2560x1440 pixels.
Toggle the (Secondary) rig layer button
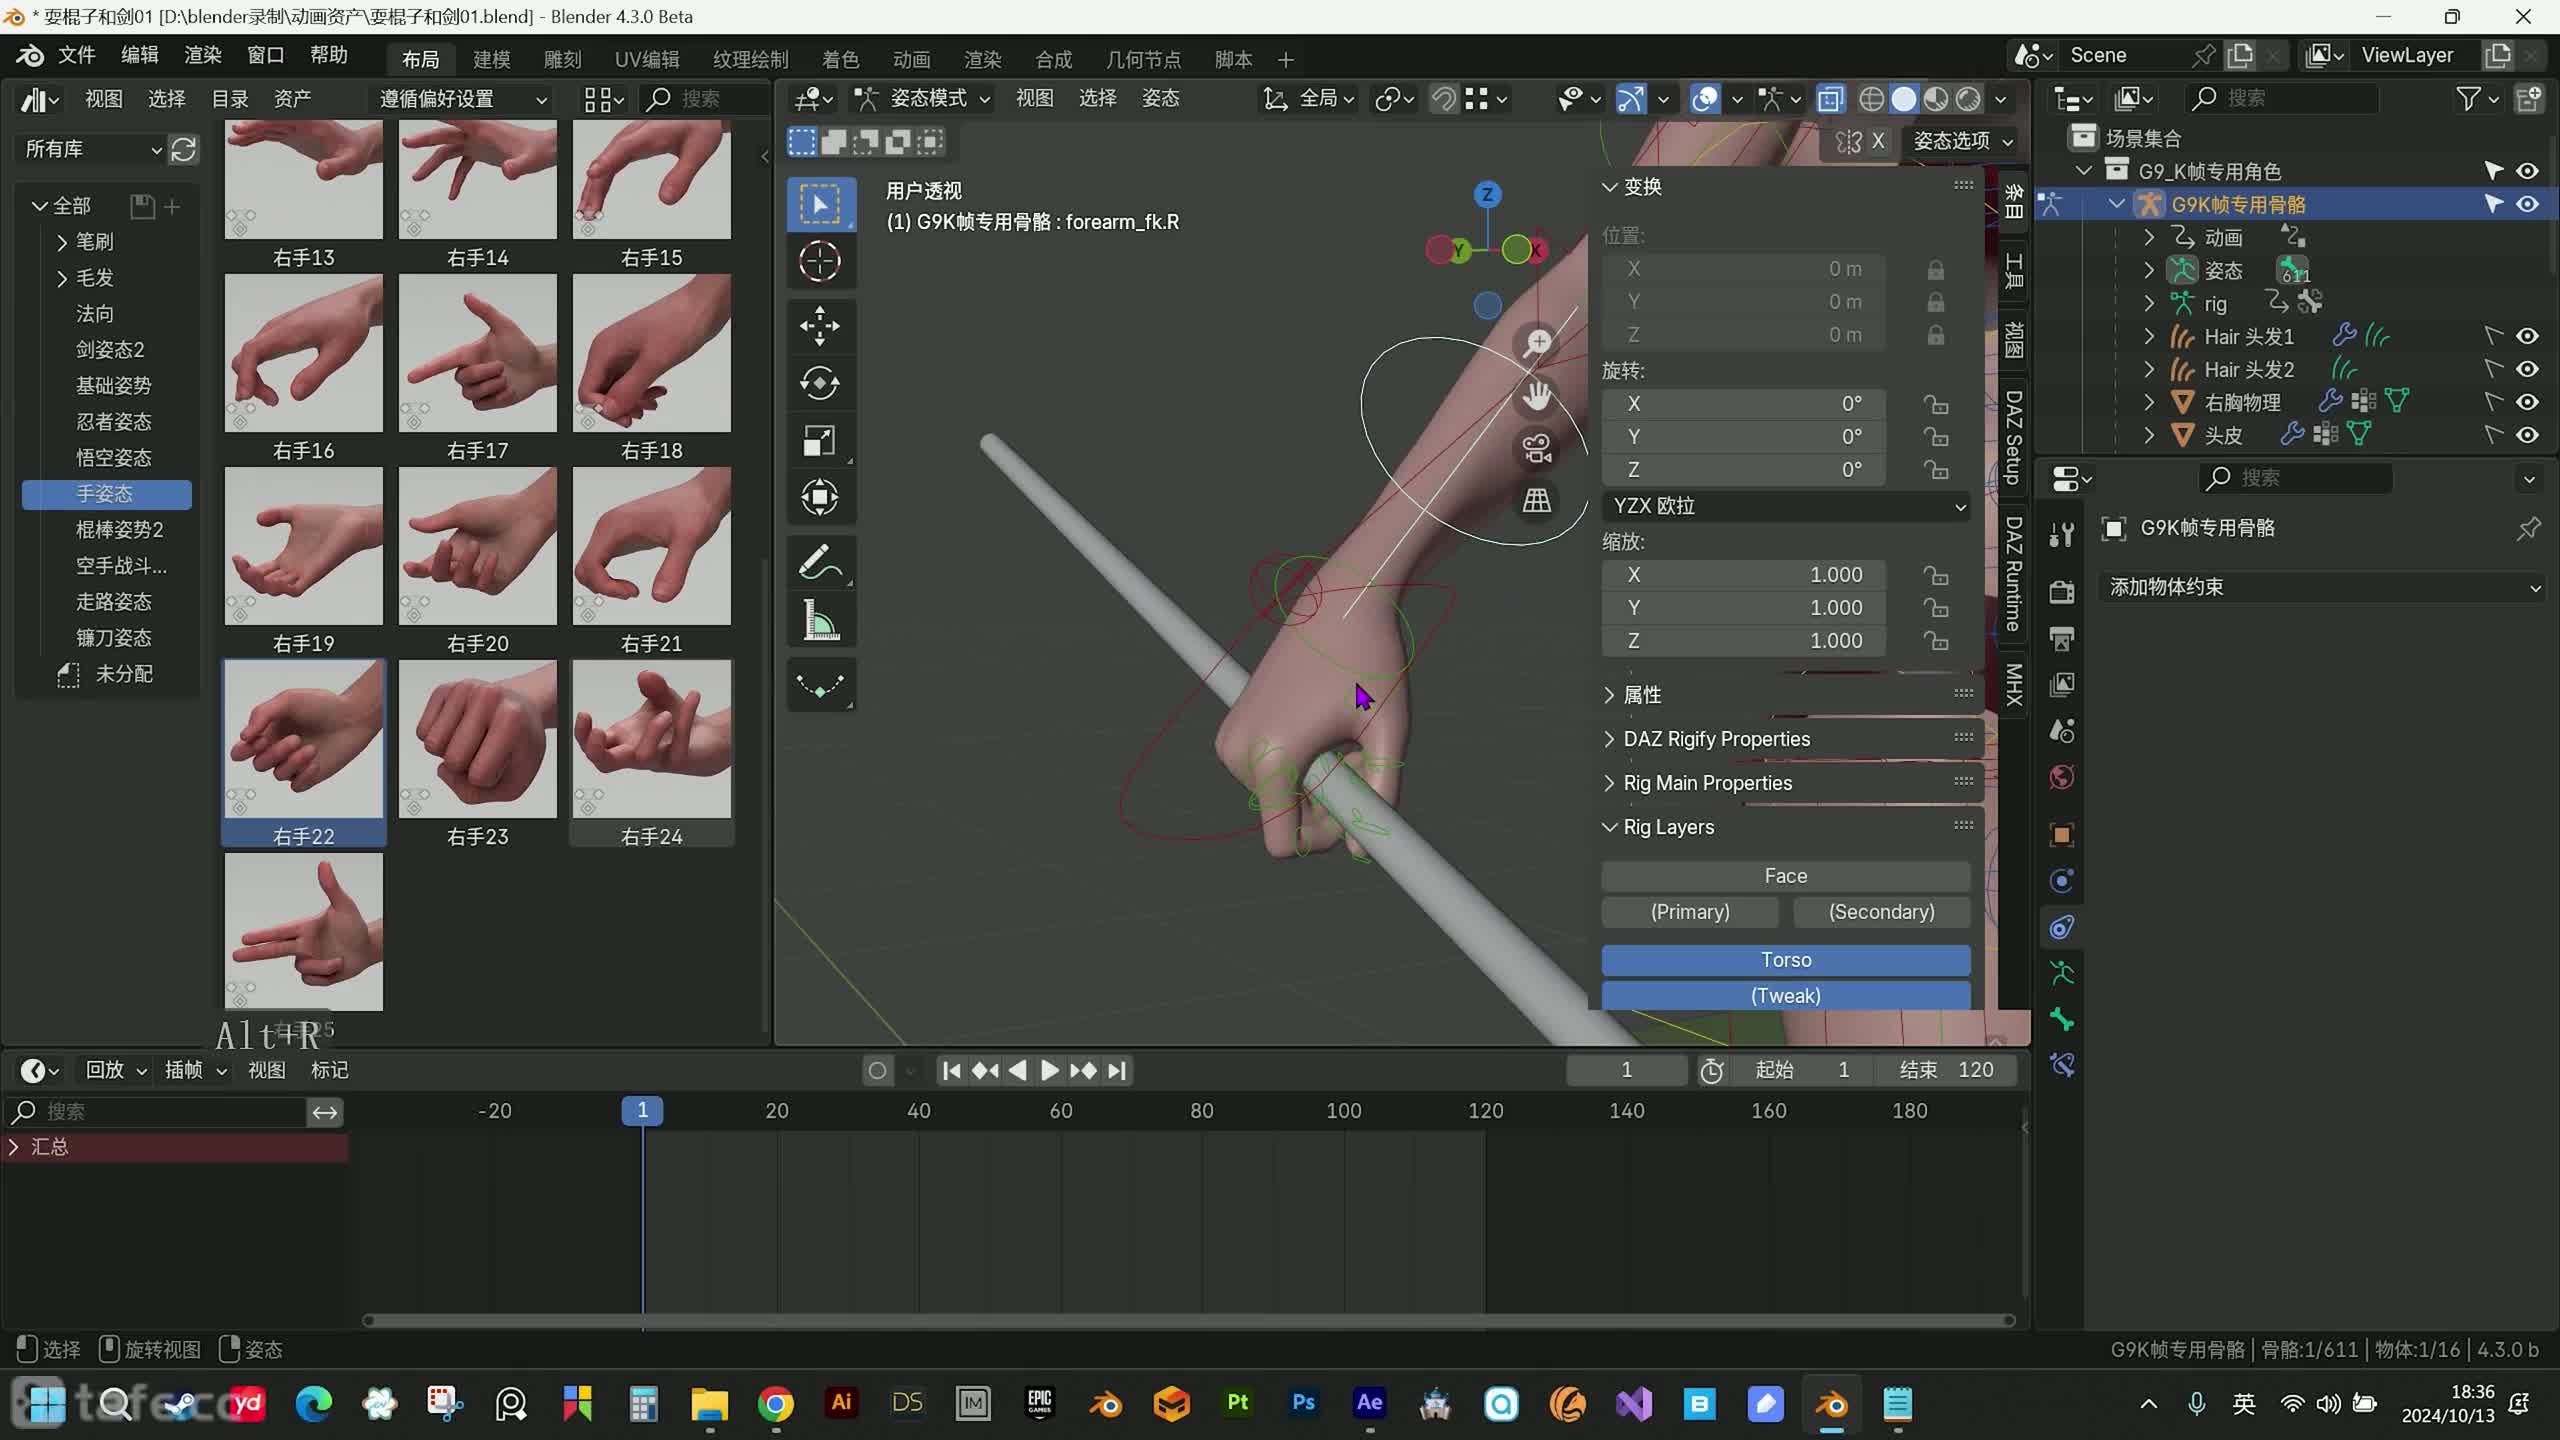[x=1881, y=912]
